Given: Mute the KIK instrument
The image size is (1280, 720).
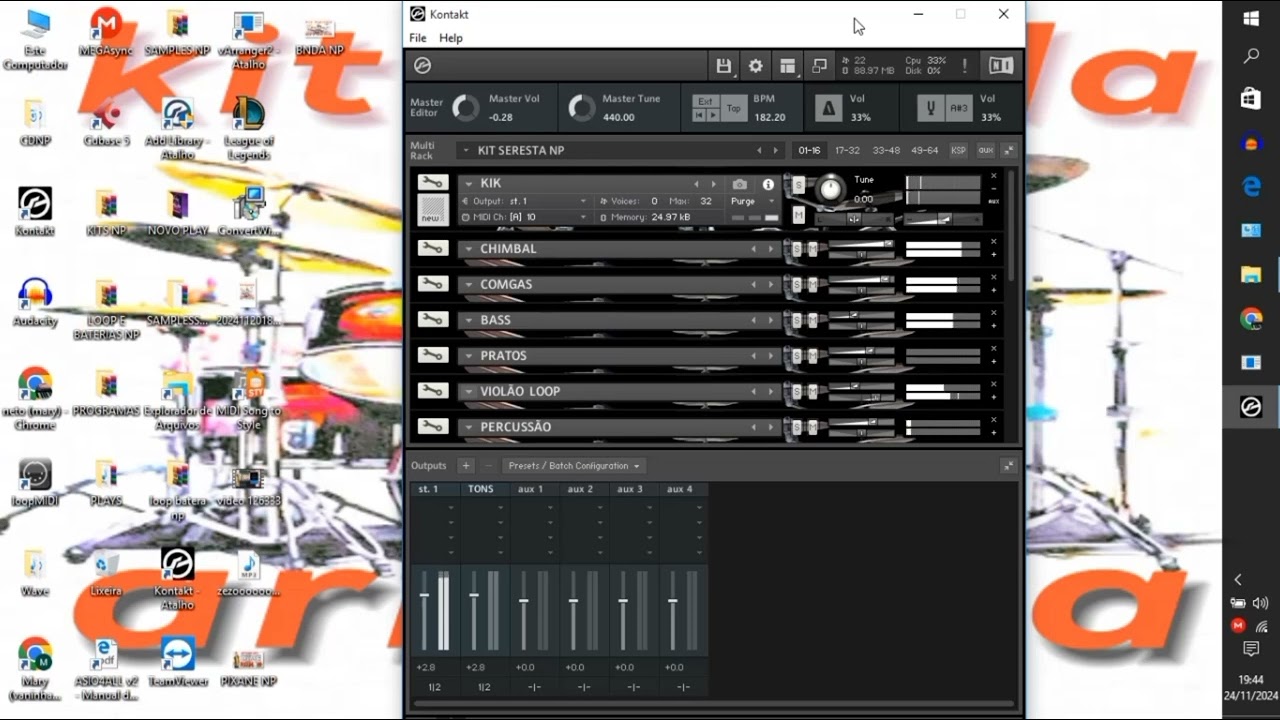Looking at the screenshot, I should [x=798, y=215].
